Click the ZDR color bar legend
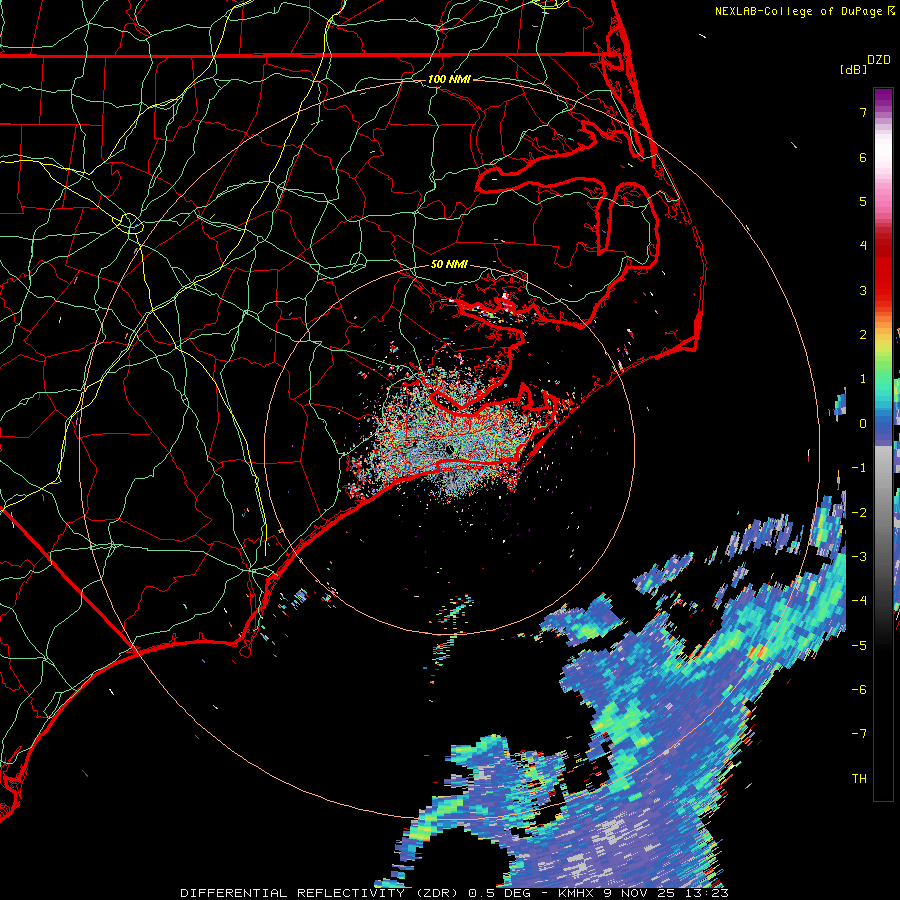 point(883,444)
